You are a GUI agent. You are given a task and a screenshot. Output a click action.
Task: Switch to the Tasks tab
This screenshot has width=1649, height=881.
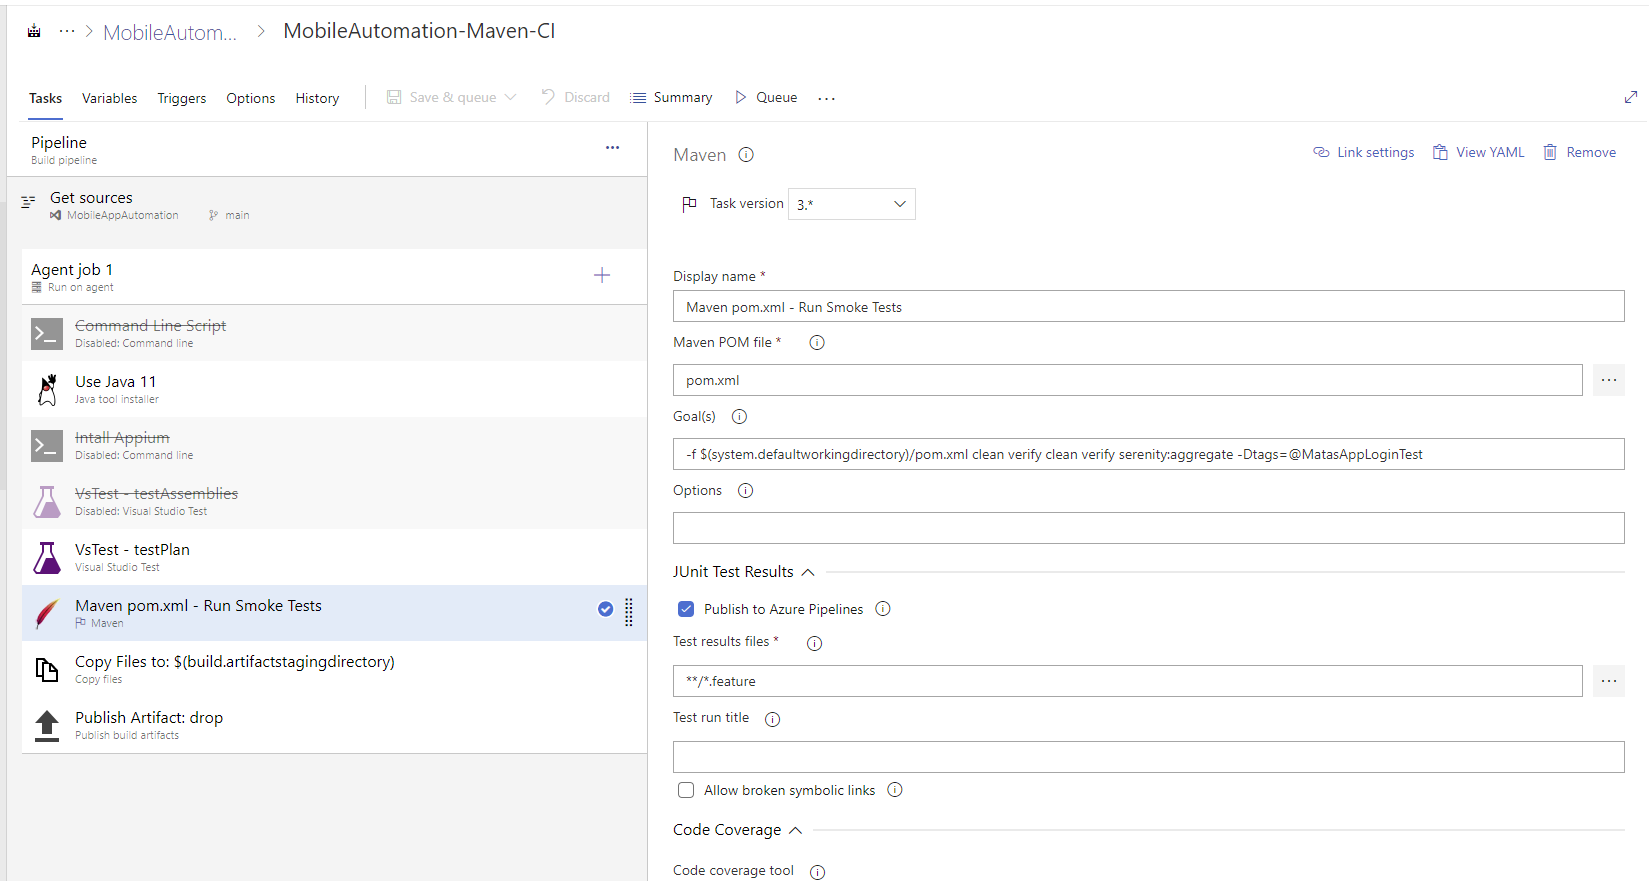[45, 98]
